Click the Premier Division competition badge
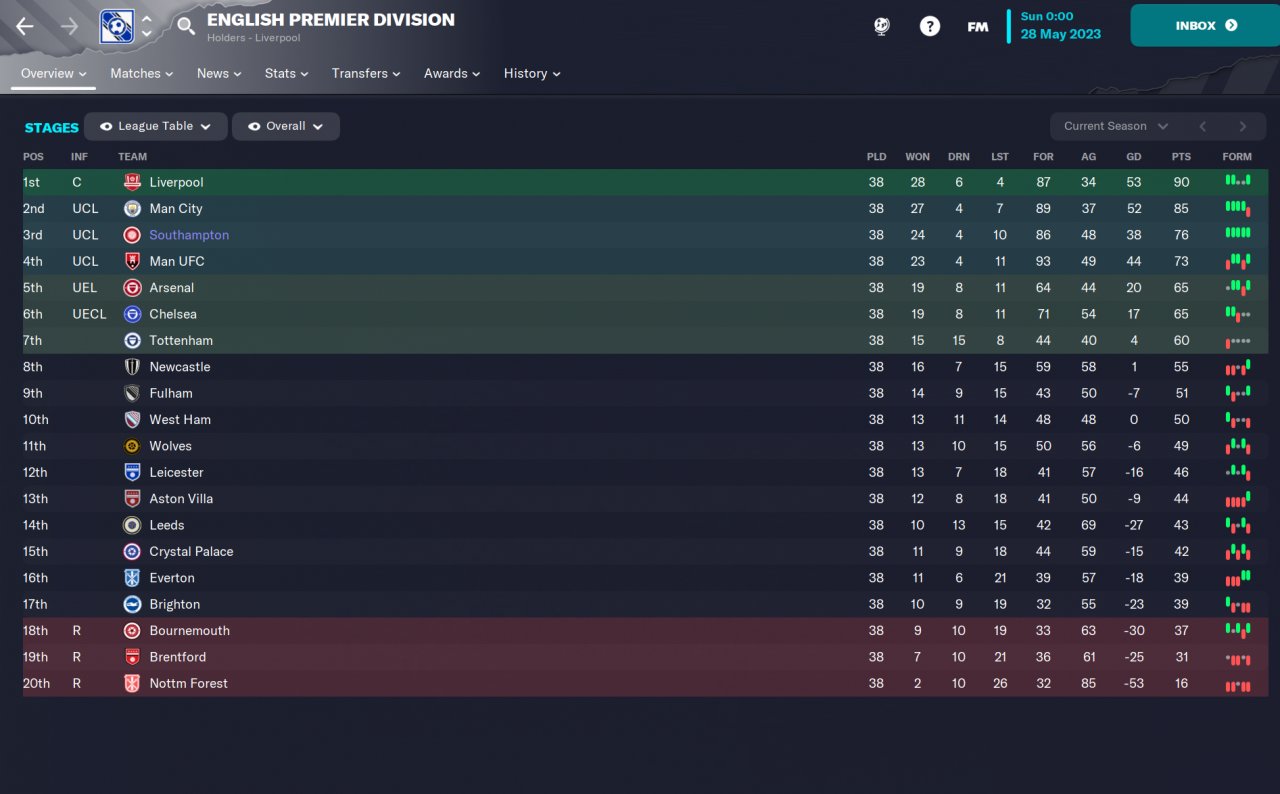1280x794 pixels. 117,27
